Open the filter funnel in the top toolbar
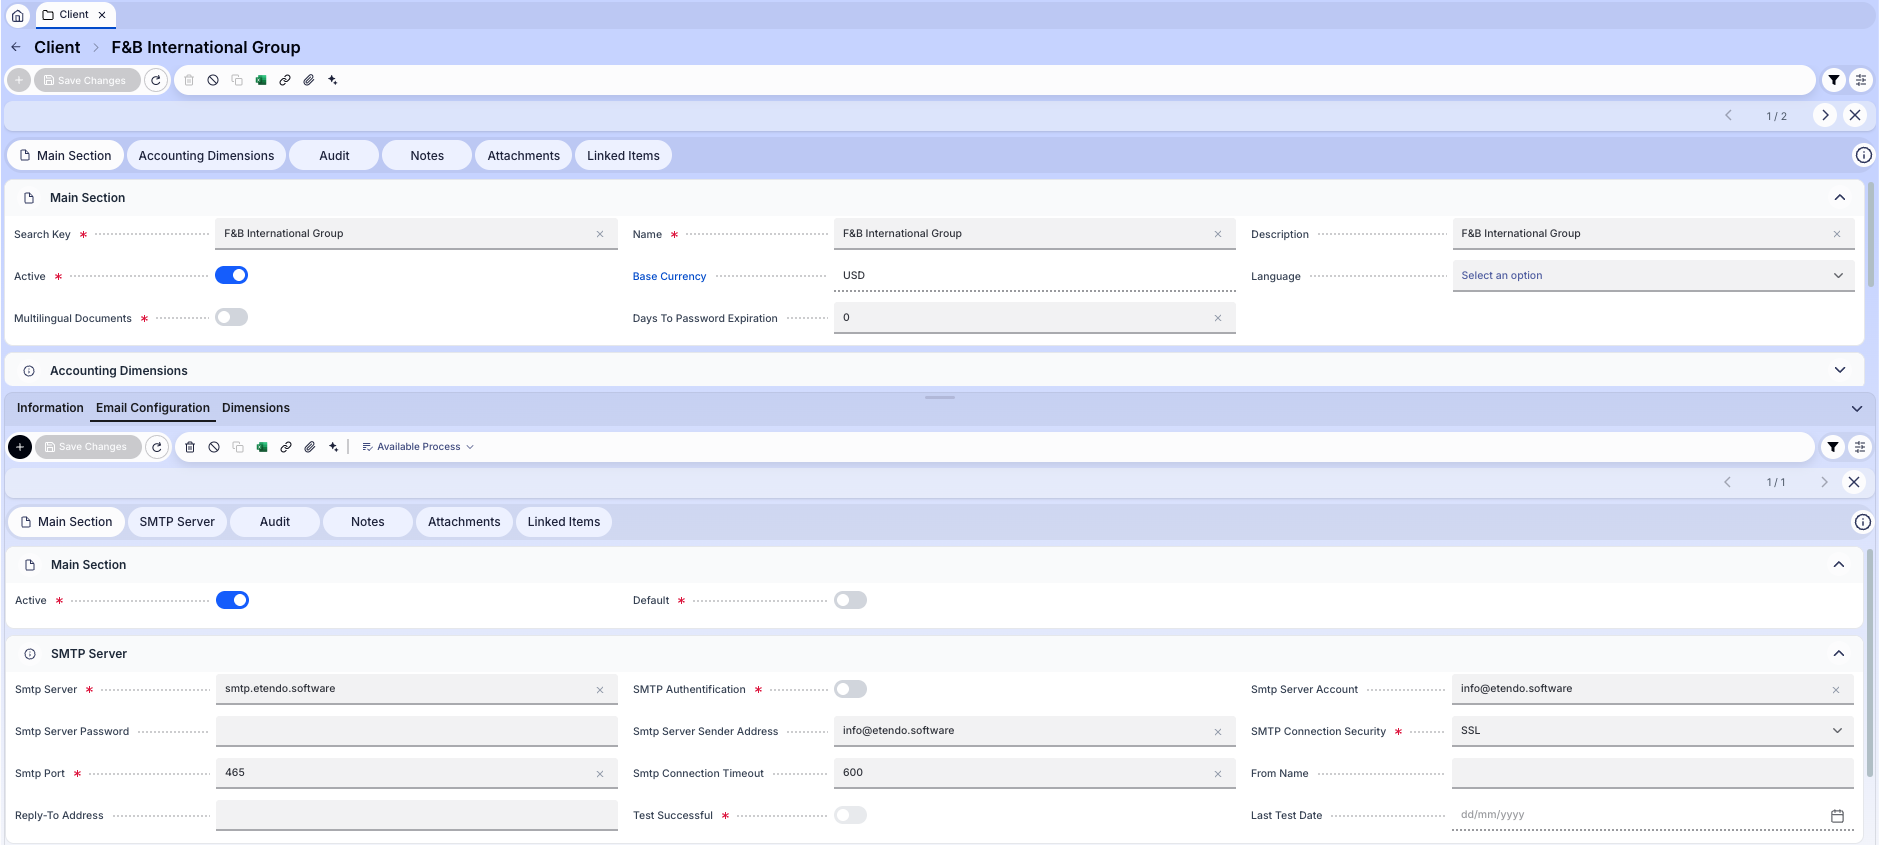 pyautogui.click(x=1833, y=80)
